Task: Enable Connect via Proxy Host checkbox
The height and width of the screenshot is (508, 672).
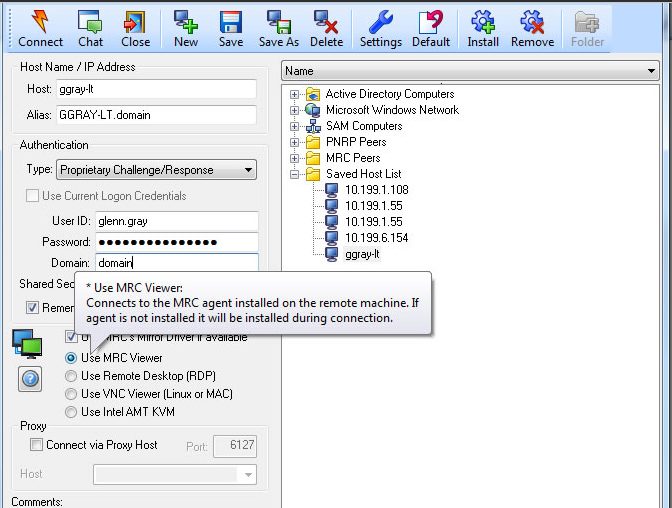Action: click(x=37, y=445)
